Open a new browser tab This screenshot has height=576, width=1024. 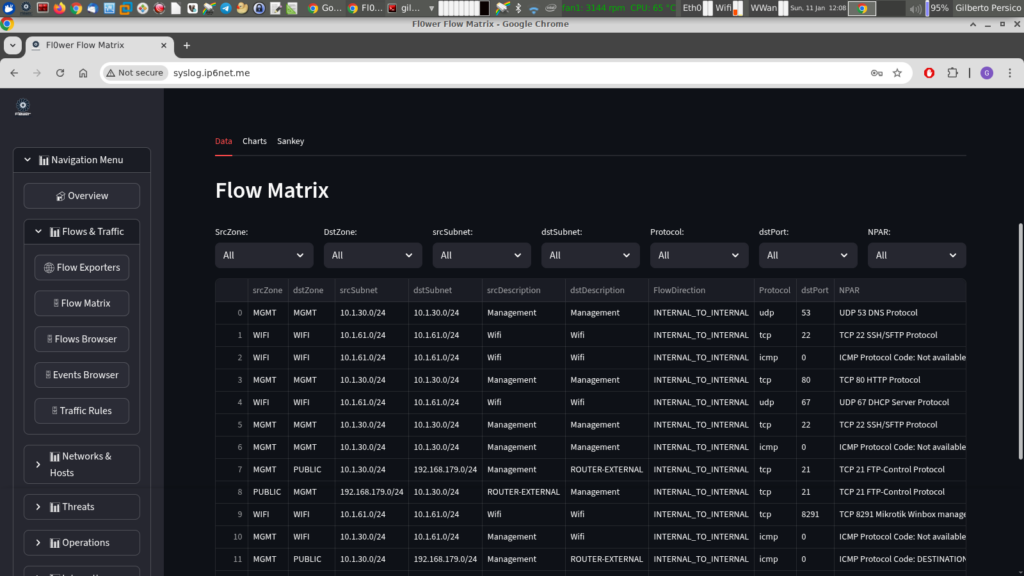click(x=186, y=45)
